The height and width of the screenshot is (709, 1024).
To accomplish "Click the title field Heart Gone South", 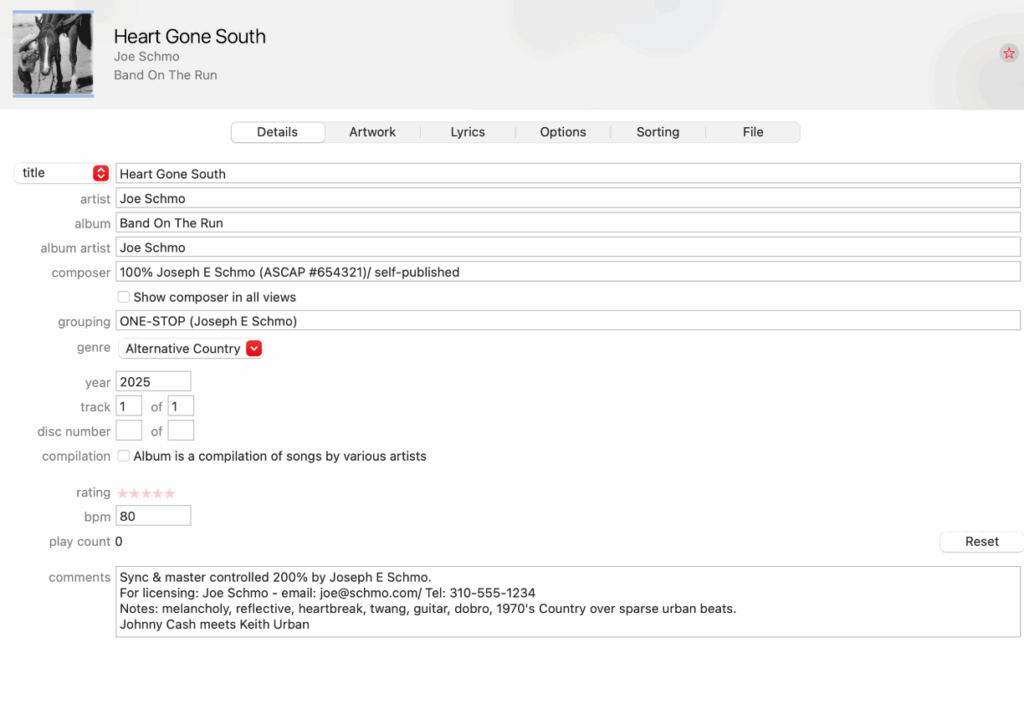I will click(x=568, y=174).
